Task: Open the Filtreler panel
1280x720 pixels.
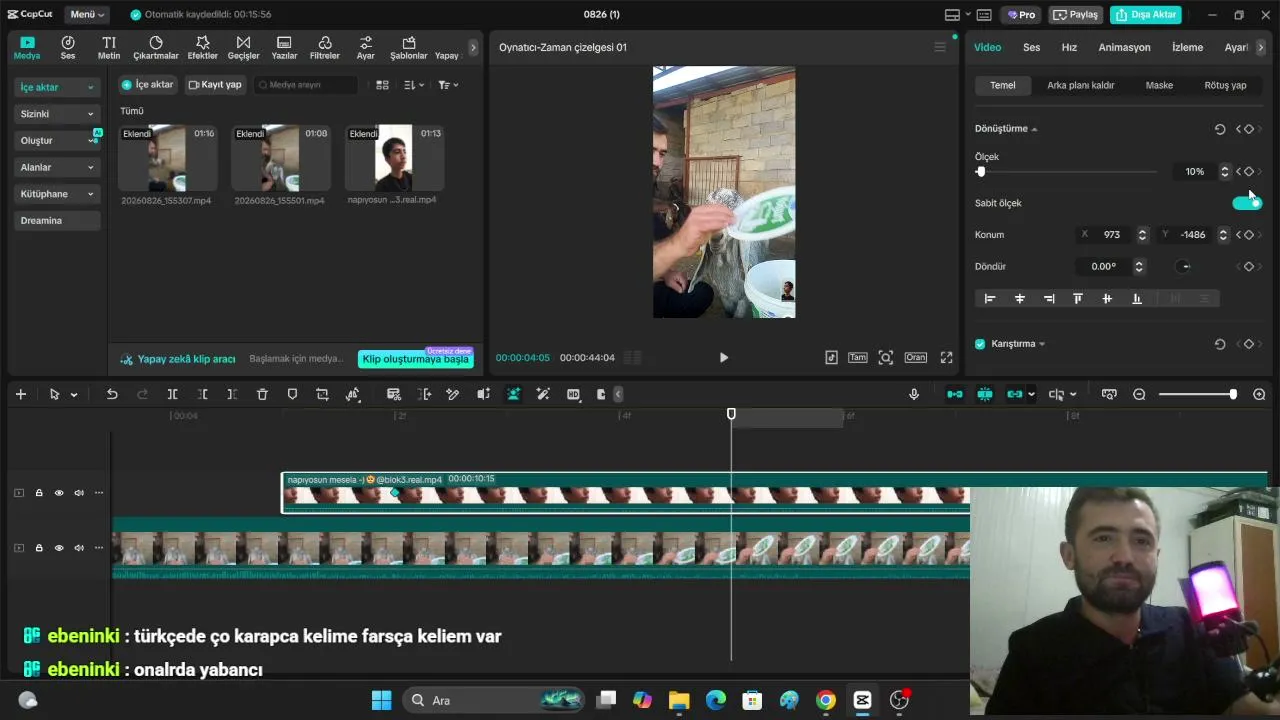Action: [325, 48]
